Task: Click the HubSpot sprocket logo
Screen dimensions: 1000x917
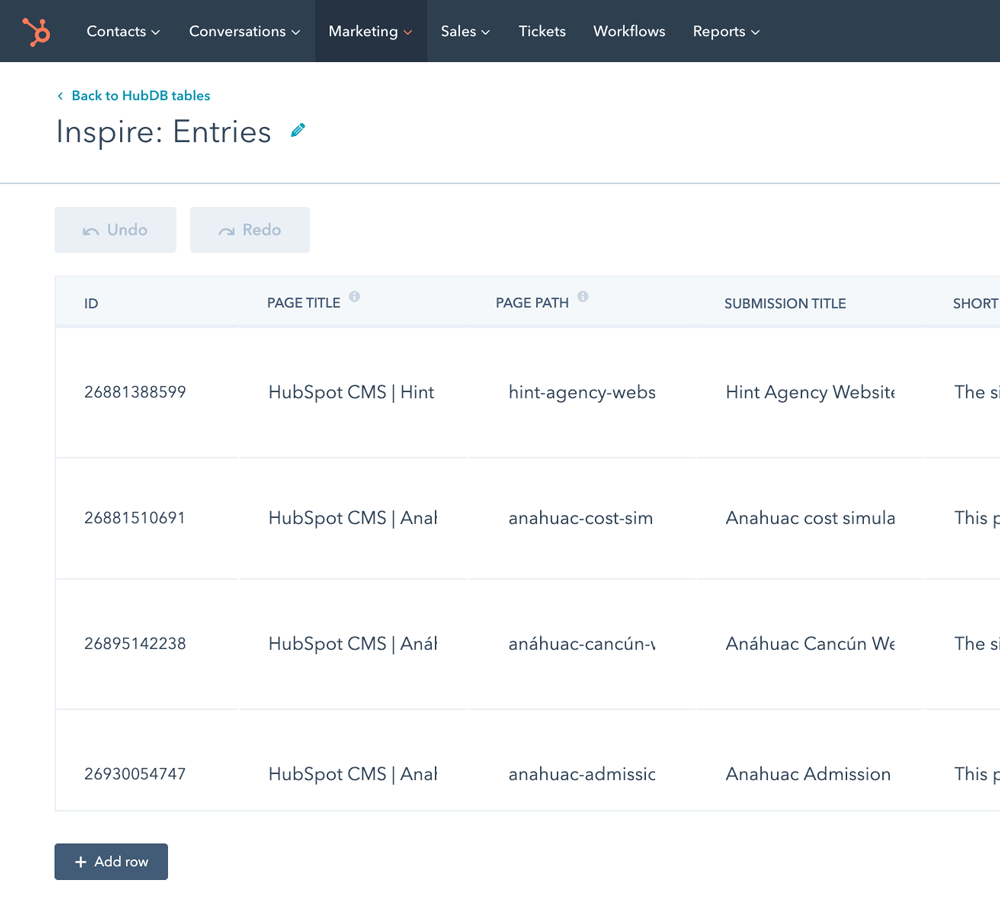Action: pyautogui.click(x=36, y=31)
